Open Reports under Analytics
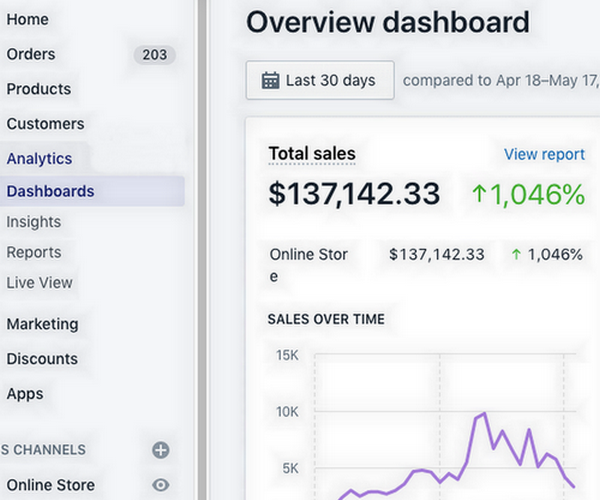This screenshot has height=500, width=600. pos(34,252)
